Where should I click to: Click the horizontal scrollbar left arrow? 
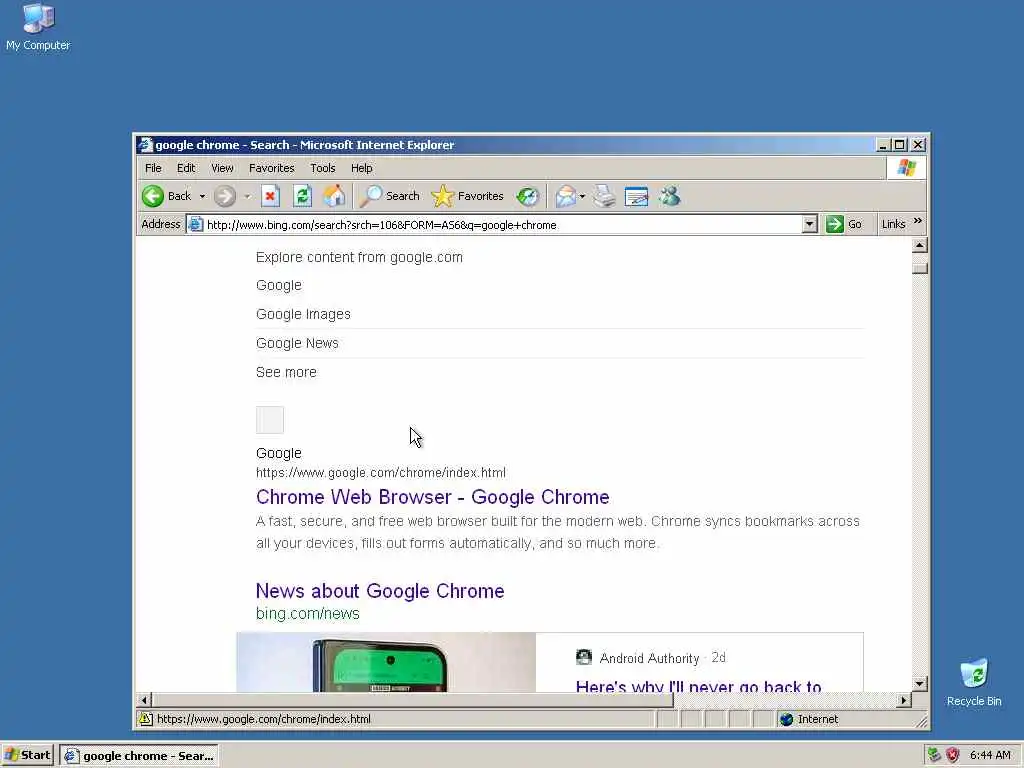[144, 700]
